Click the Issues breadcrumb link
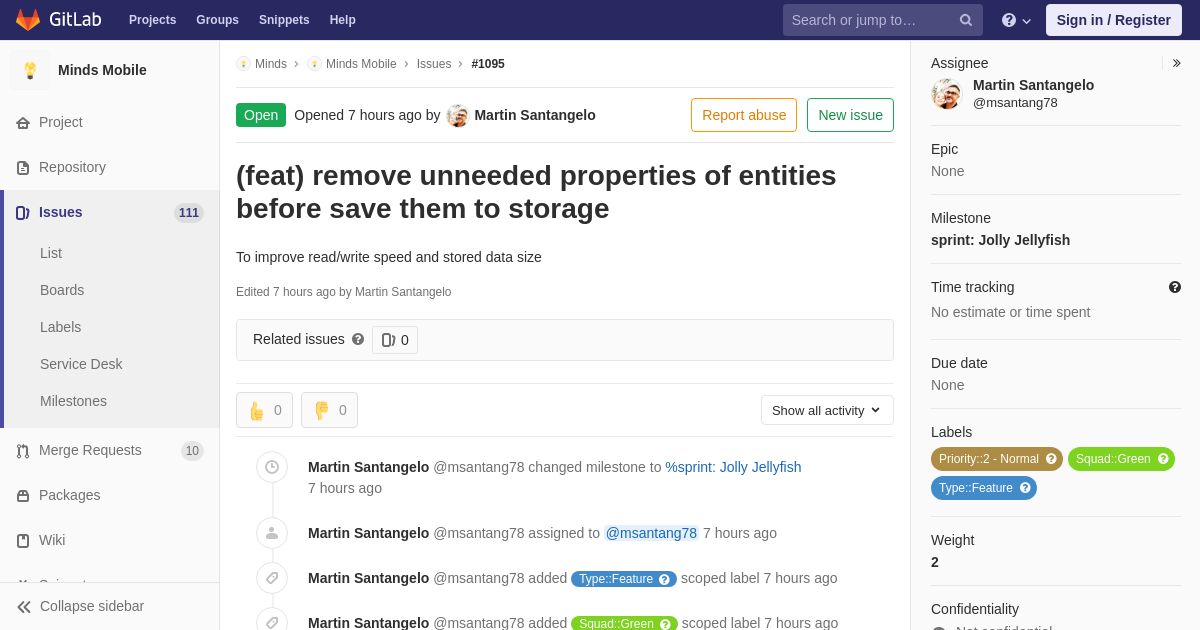The width and height of the screenshot is (1200, 630). click(434, 64)
